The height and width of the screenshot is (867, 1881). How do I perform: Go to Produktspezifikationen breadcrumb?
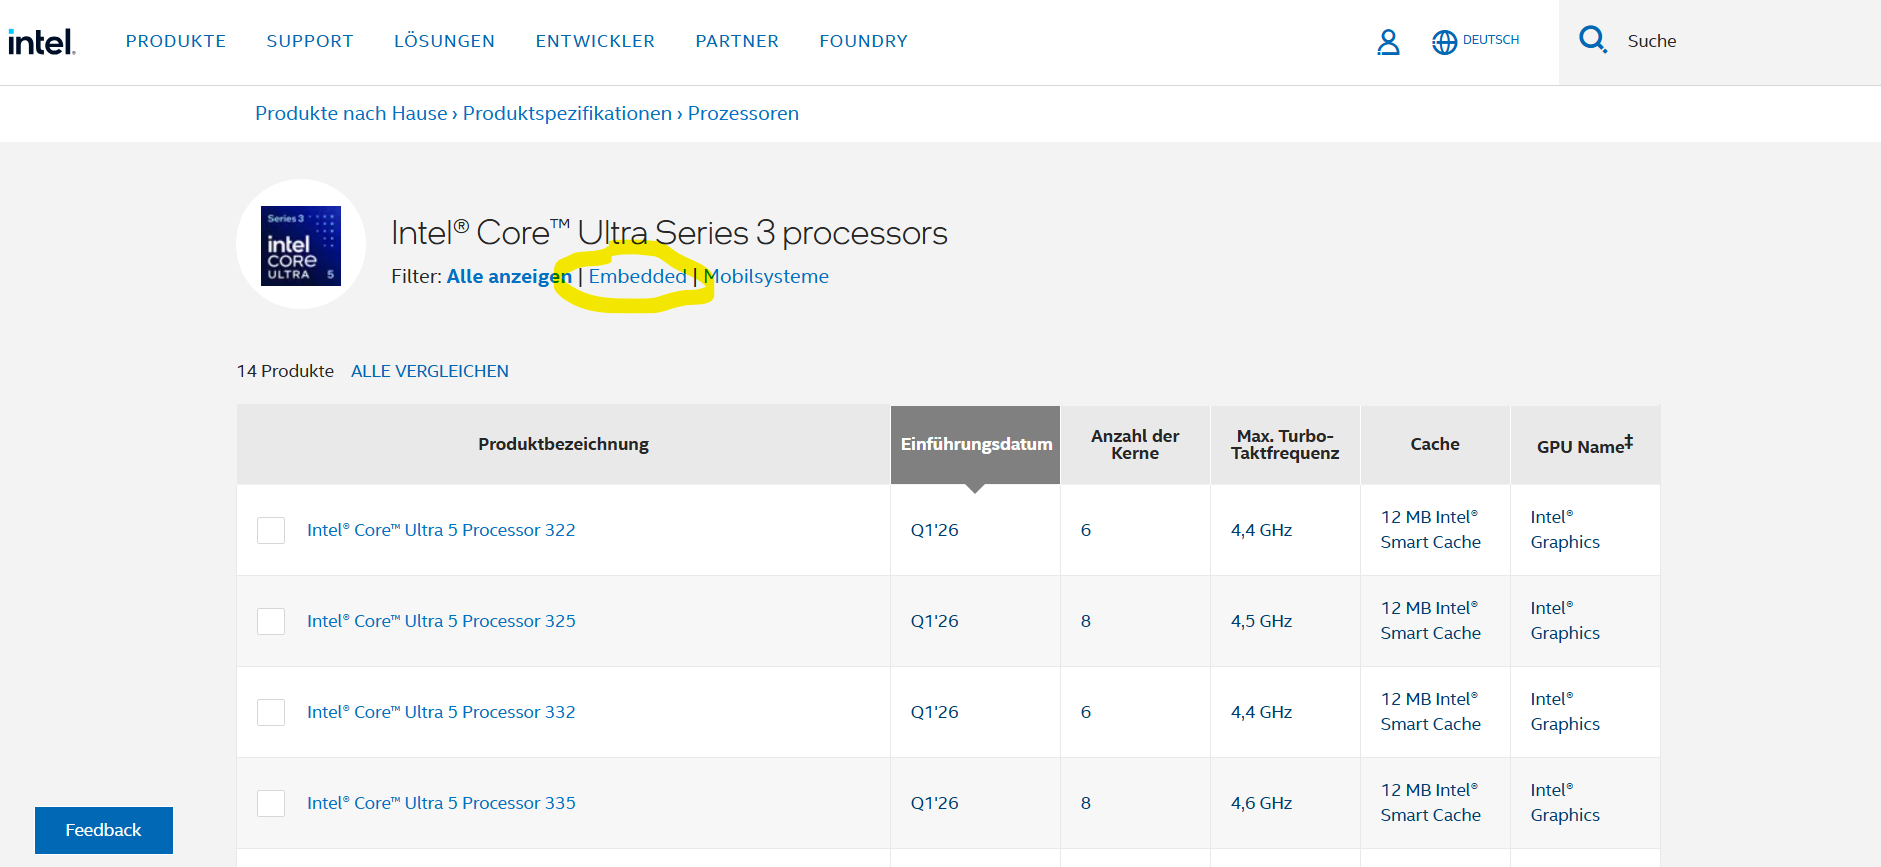coord(567,113)
